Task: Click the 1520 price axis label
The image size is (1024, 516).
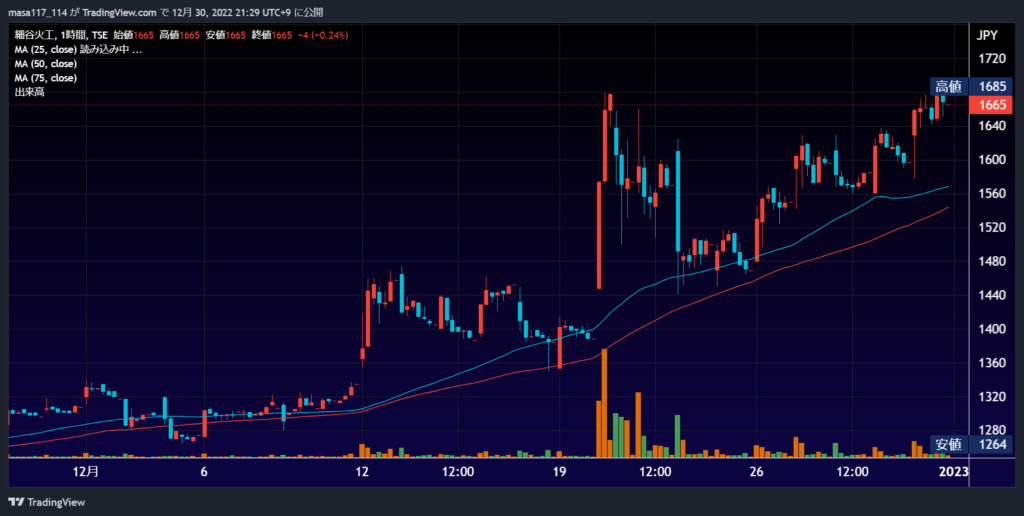Action: pyautogui.click(x=992, y=228)
